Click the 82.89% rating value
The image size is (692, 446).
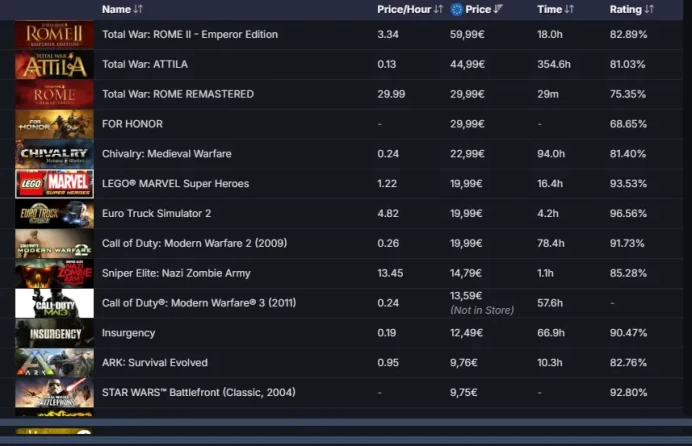(x=628, y=34)
